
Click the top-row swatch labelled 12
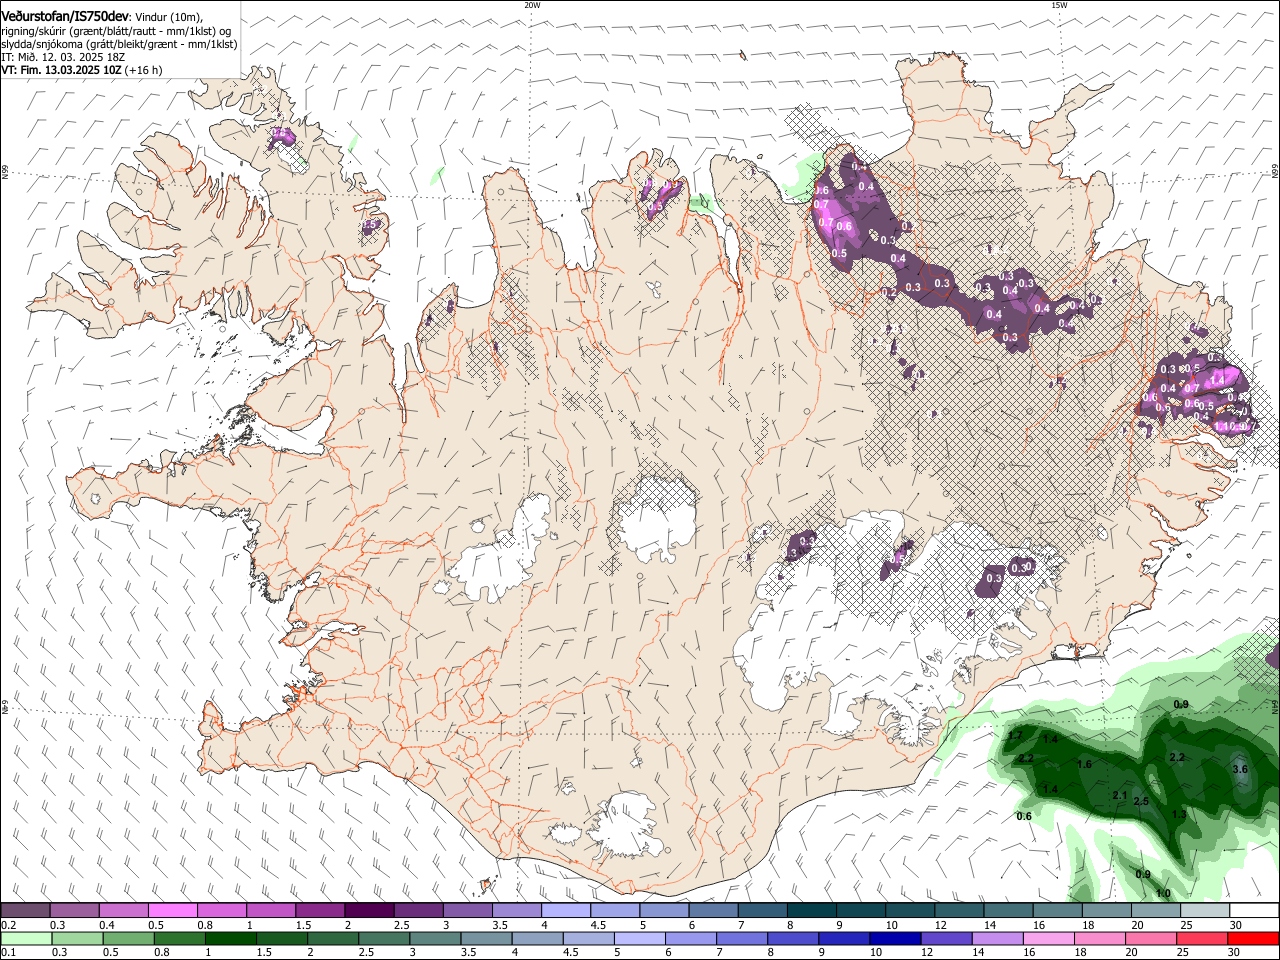(959, 911)
